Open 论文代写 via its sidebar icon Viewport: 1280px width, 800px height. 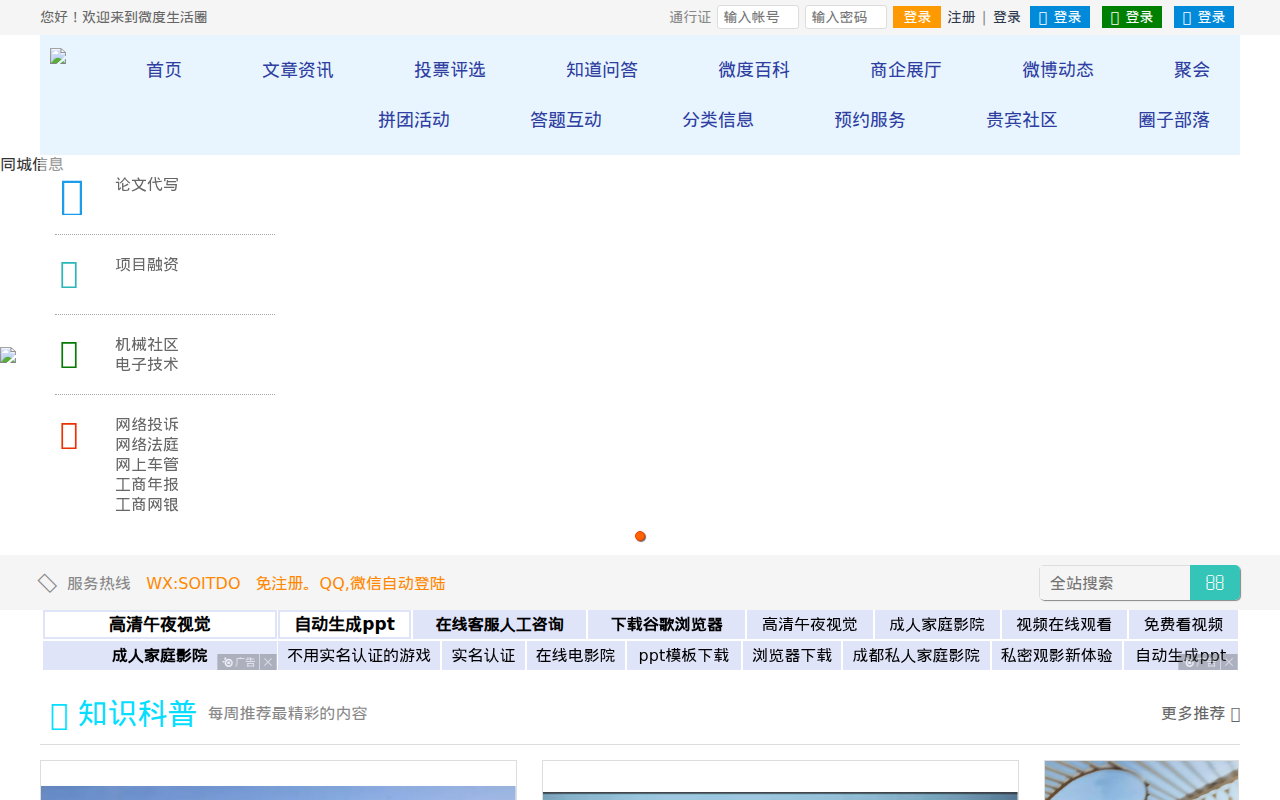coord(71,197)
